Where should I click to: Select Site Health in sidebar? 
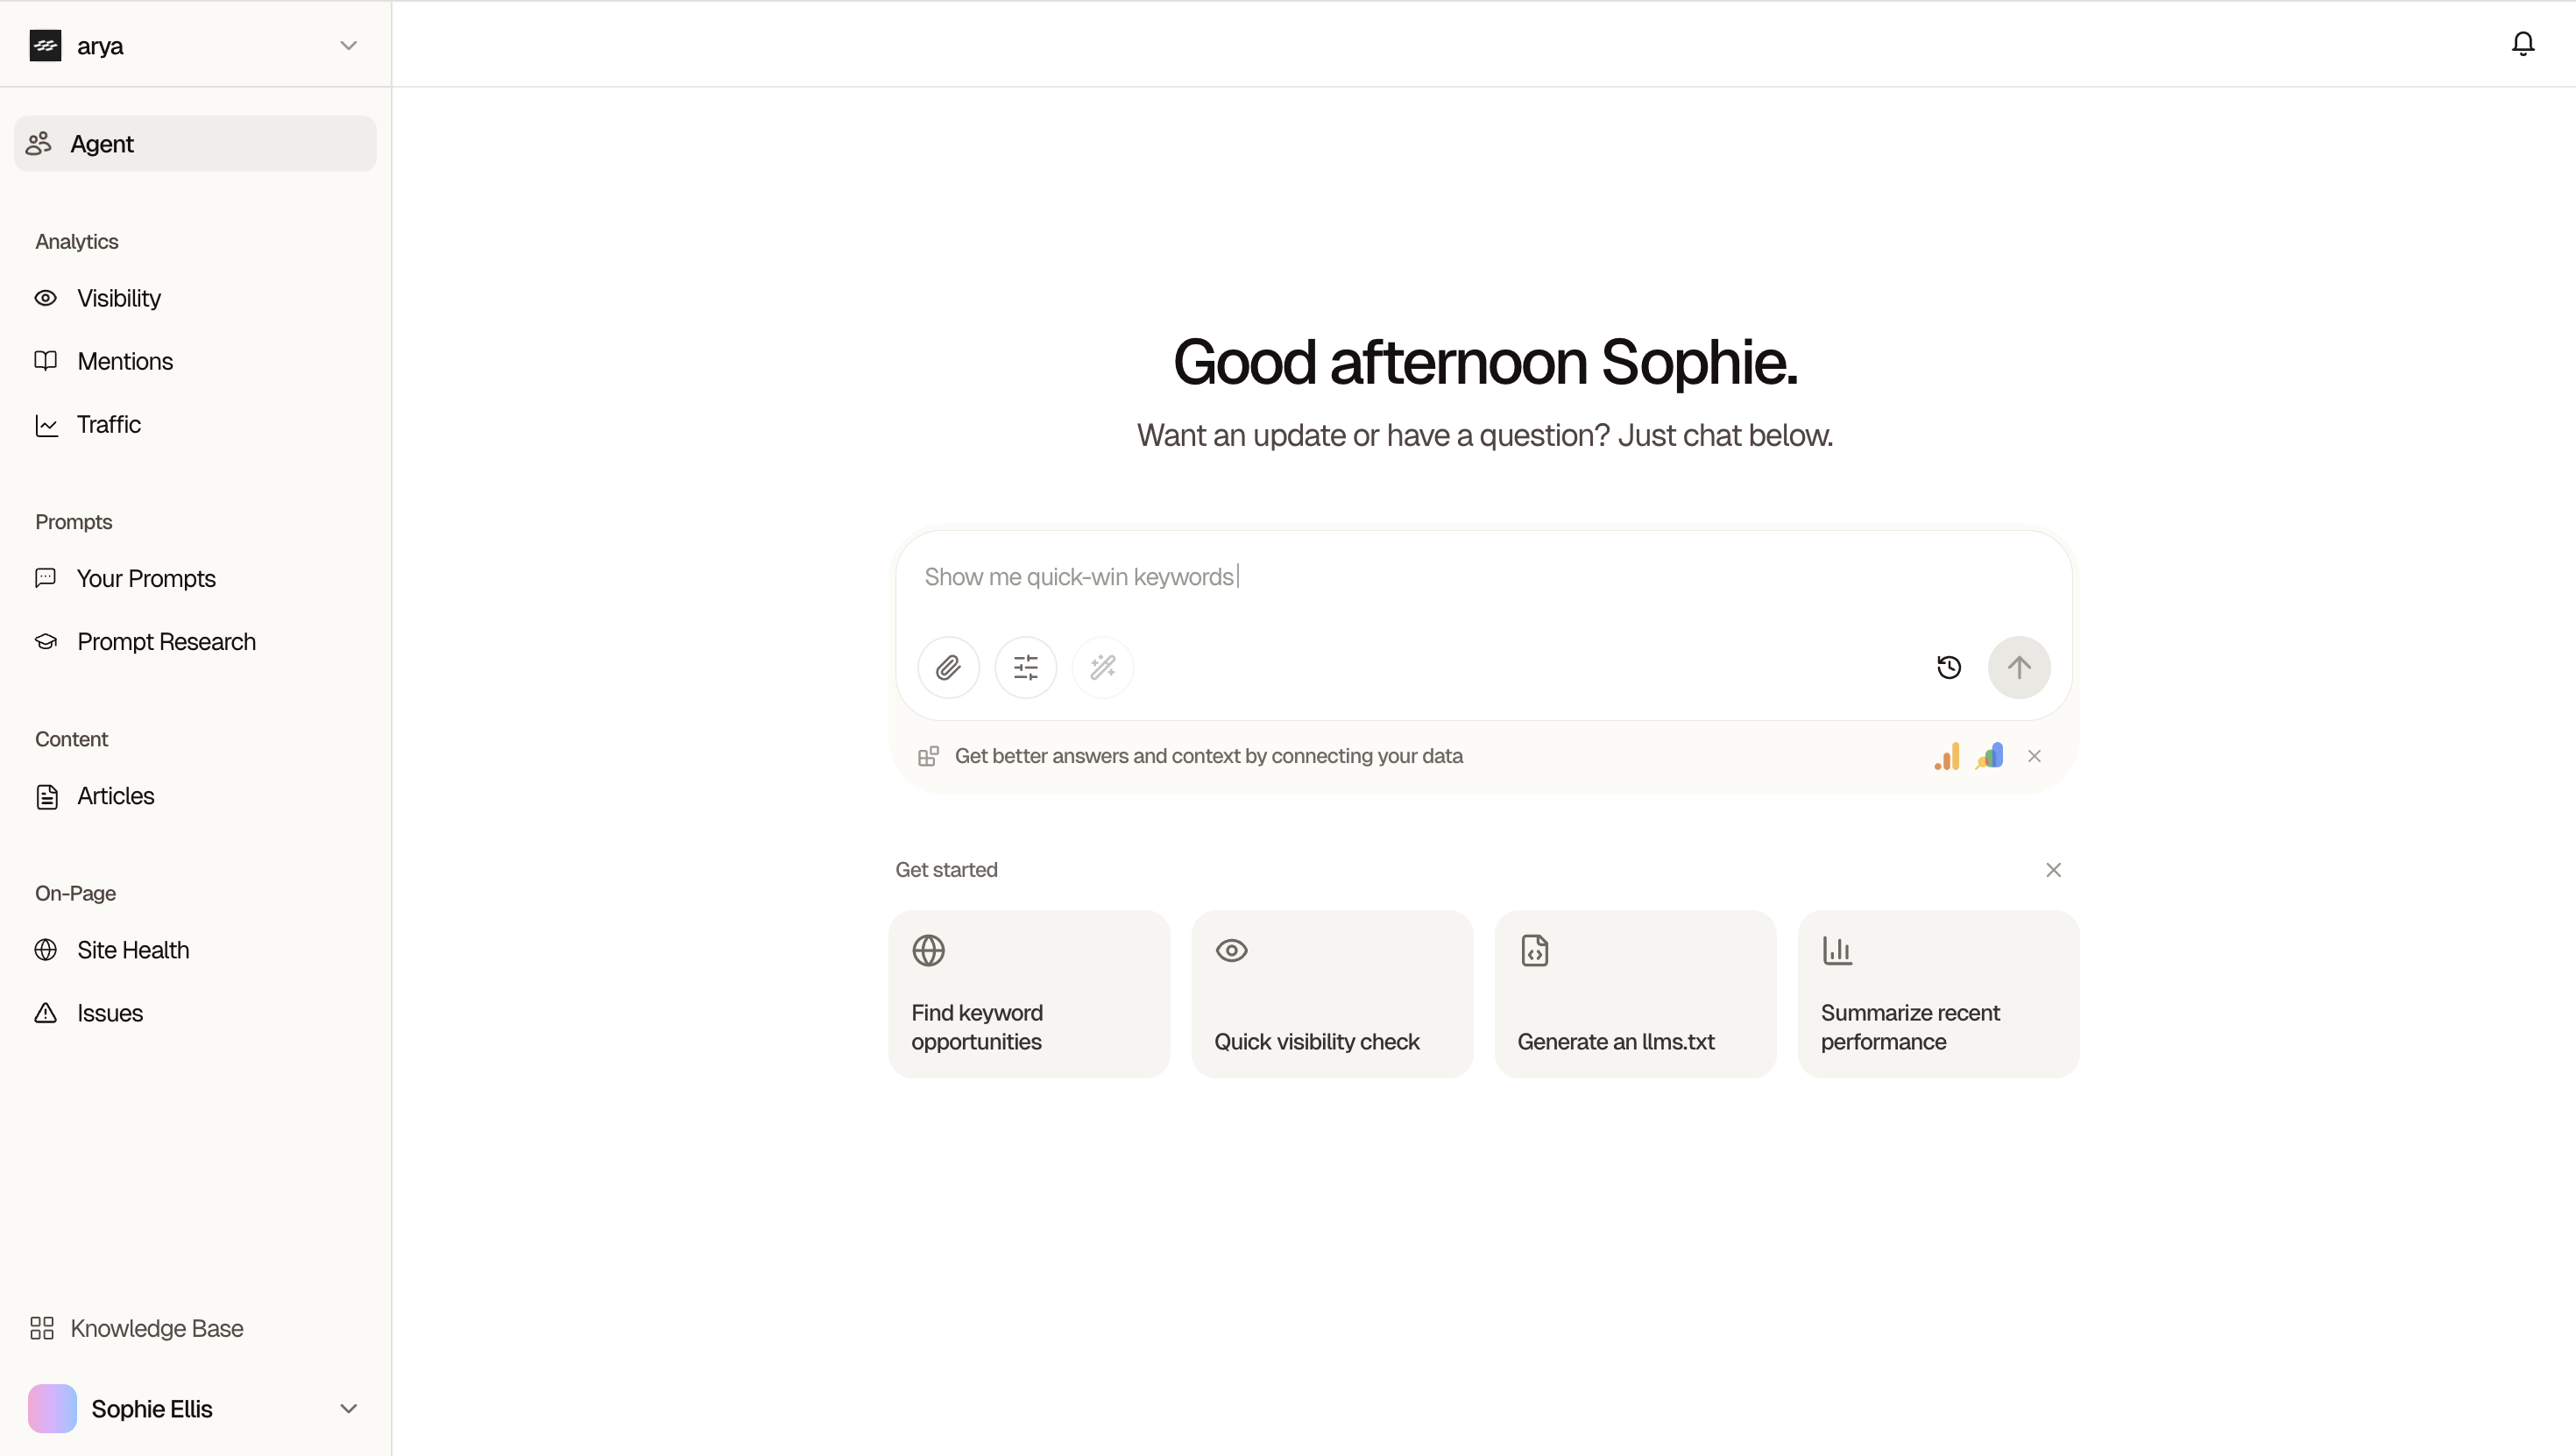pyautogui.click(x=133, y=950)
